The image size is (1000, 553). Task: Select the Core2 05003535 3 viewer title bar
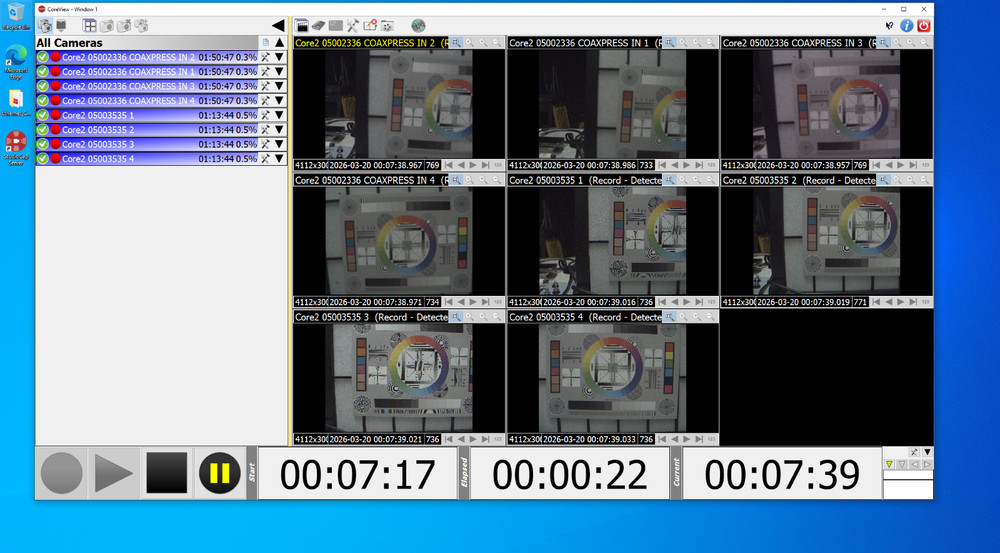[371, 316]
